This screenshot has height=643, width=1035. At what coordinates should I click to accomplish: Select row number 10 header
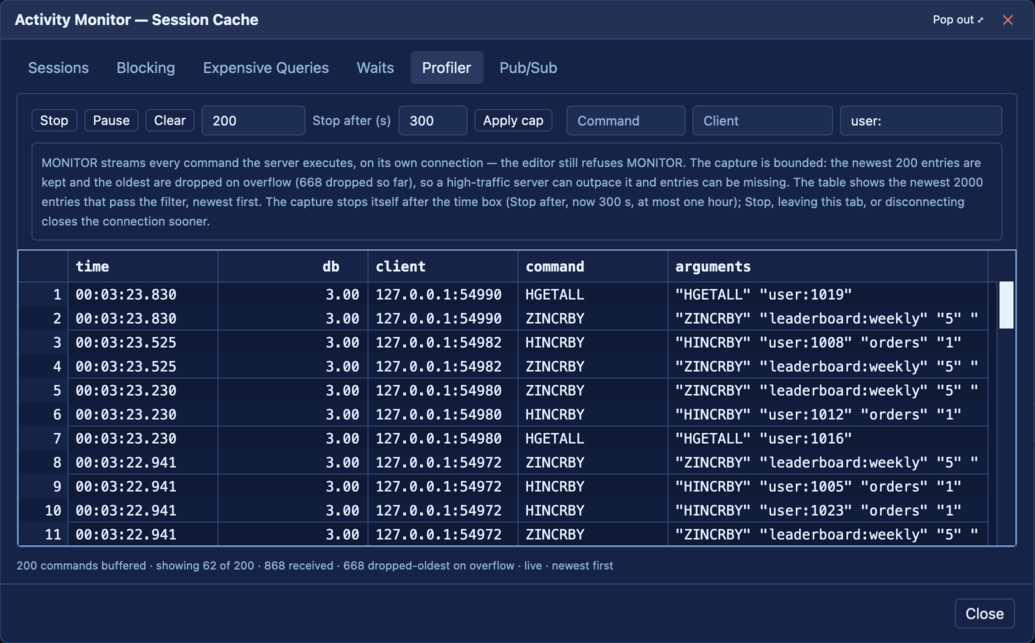click(44, 510)
